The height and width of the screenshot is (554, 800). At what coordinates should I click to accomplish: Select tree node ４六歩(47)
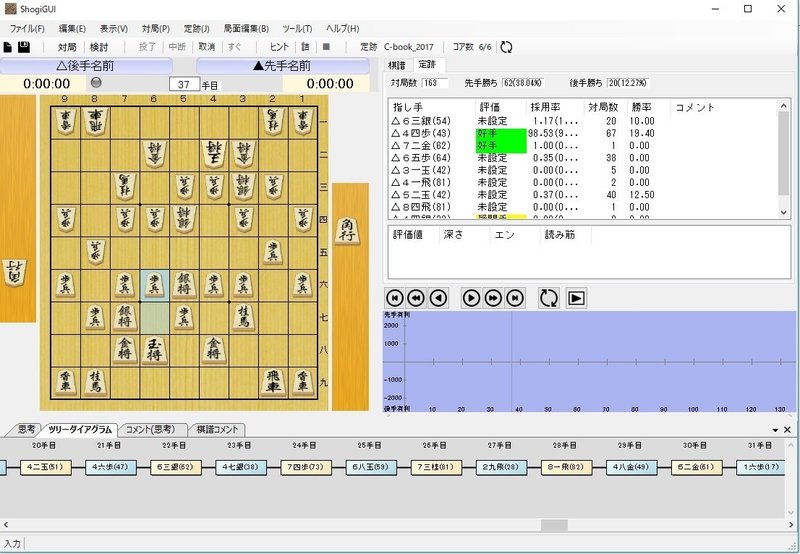pyautogui.click(x=110, y=467)
